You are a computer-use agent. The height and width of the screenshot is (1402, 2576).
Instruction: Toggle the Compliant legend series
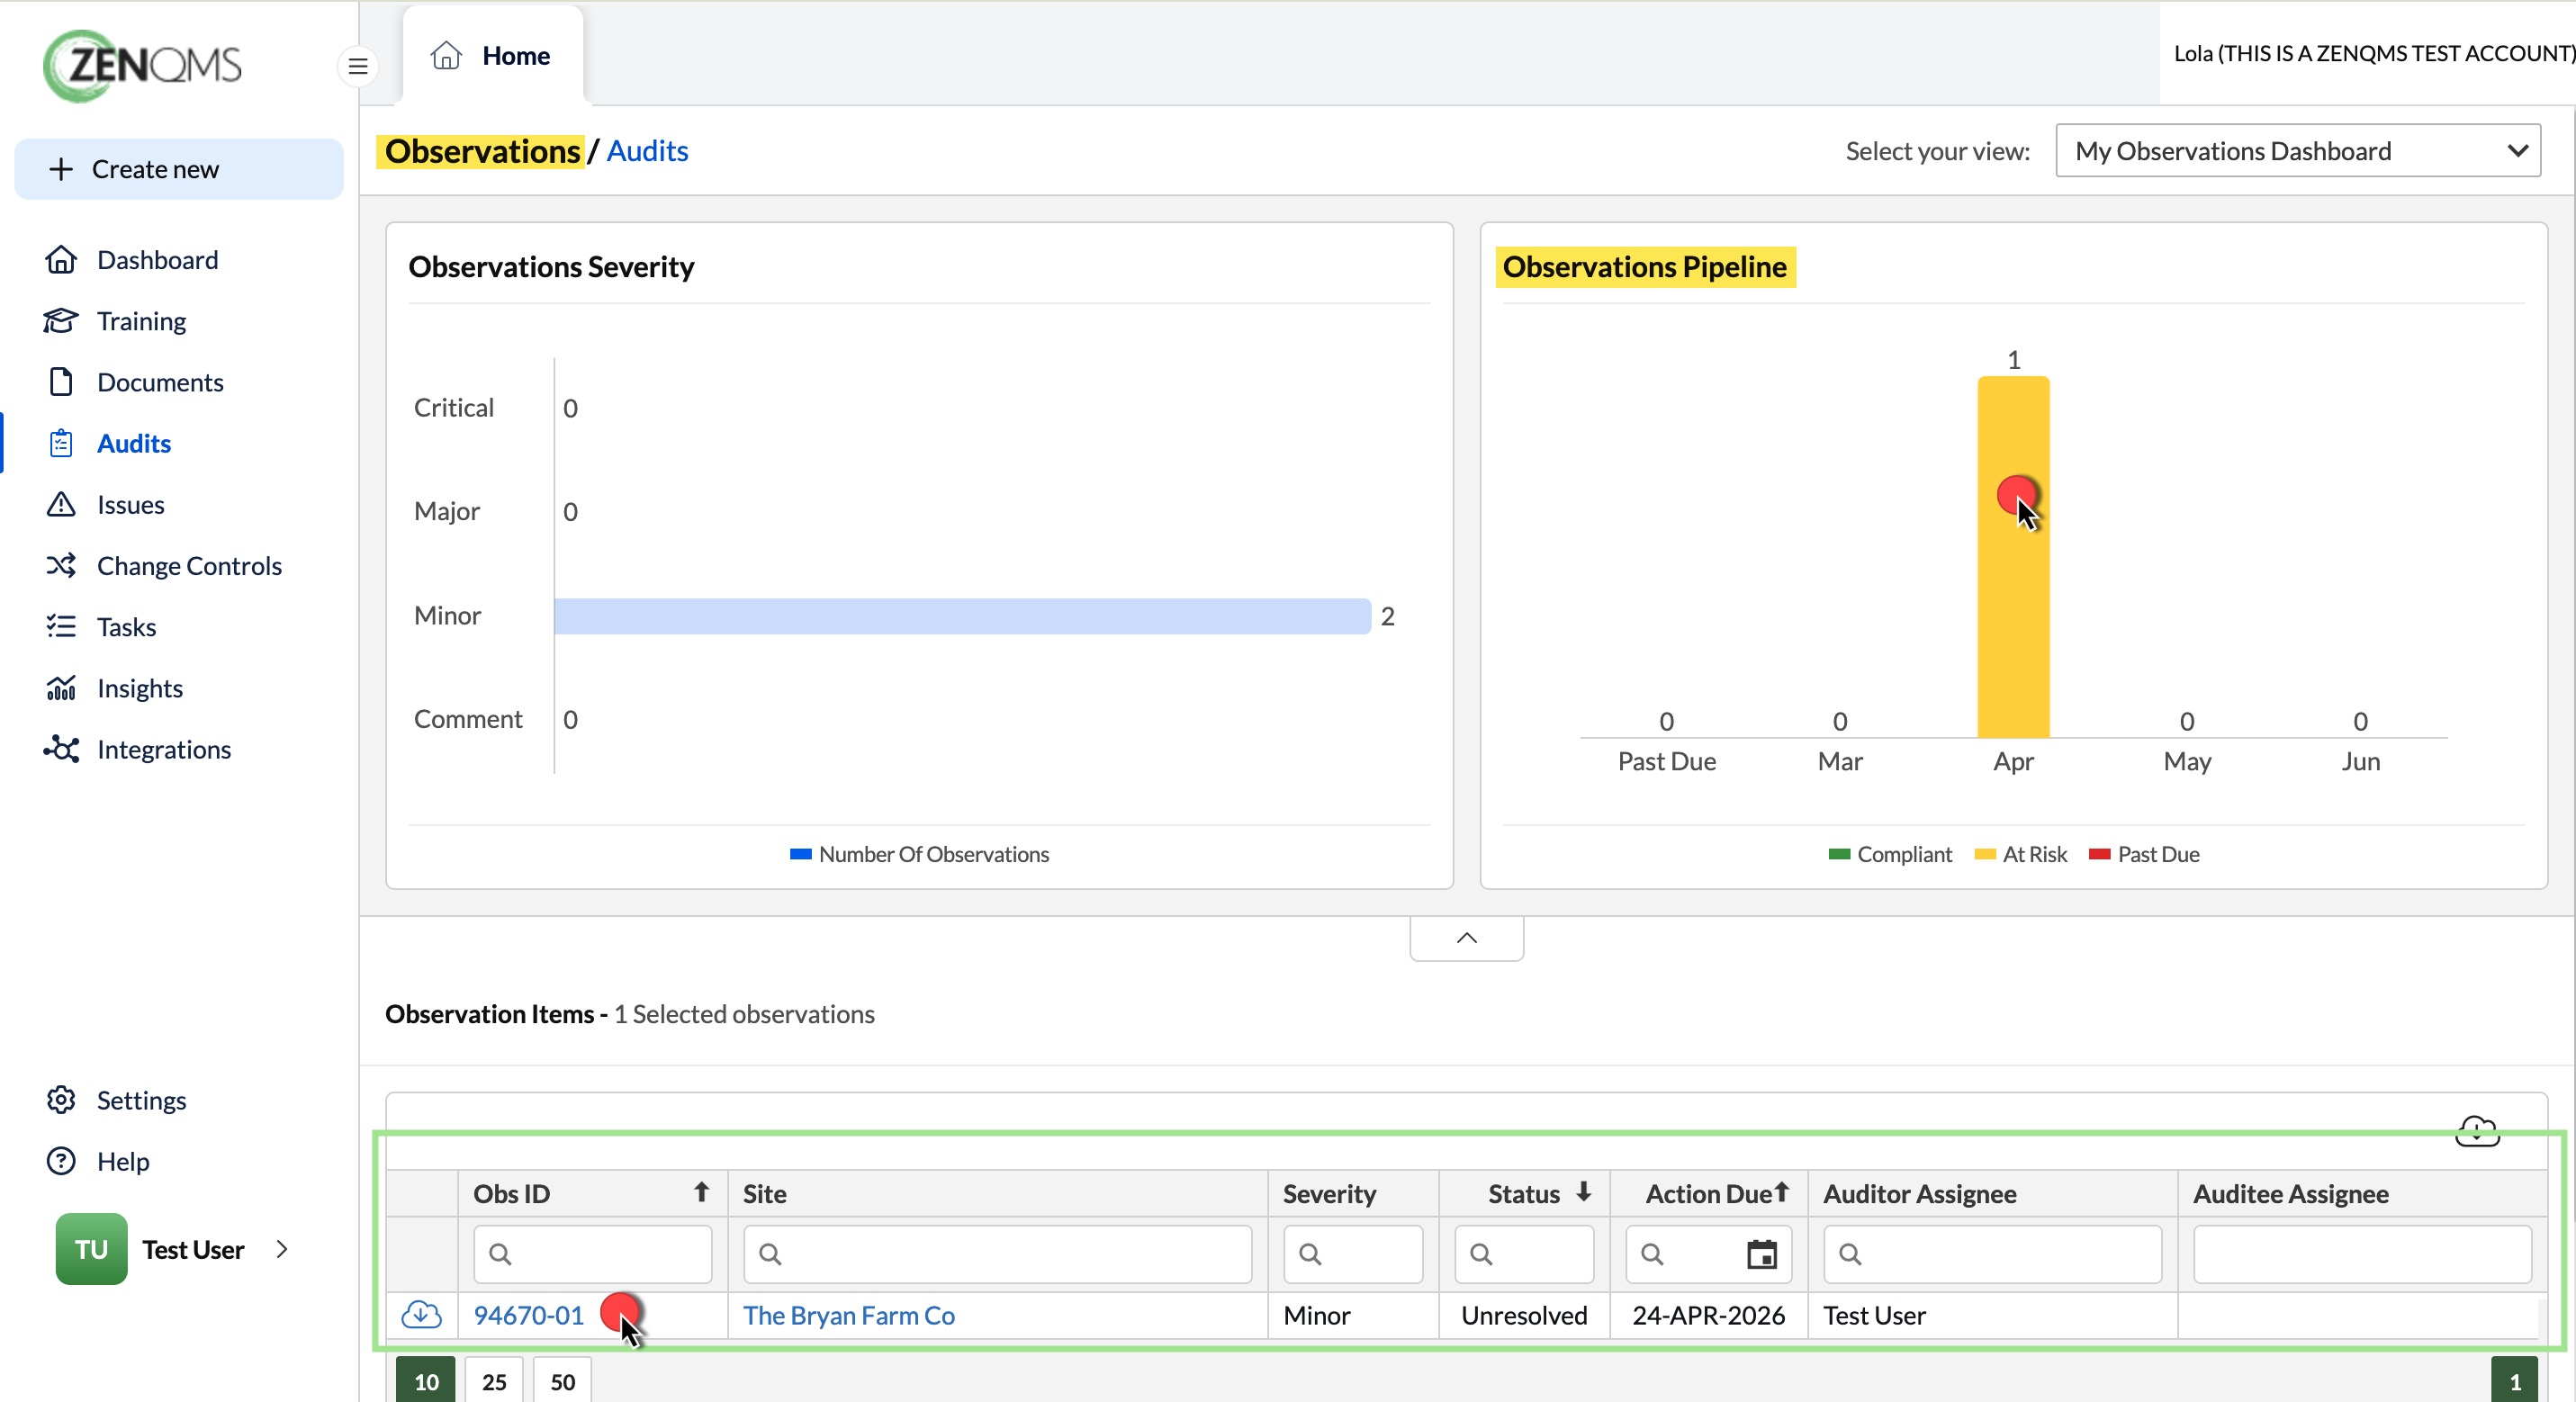1889,854
